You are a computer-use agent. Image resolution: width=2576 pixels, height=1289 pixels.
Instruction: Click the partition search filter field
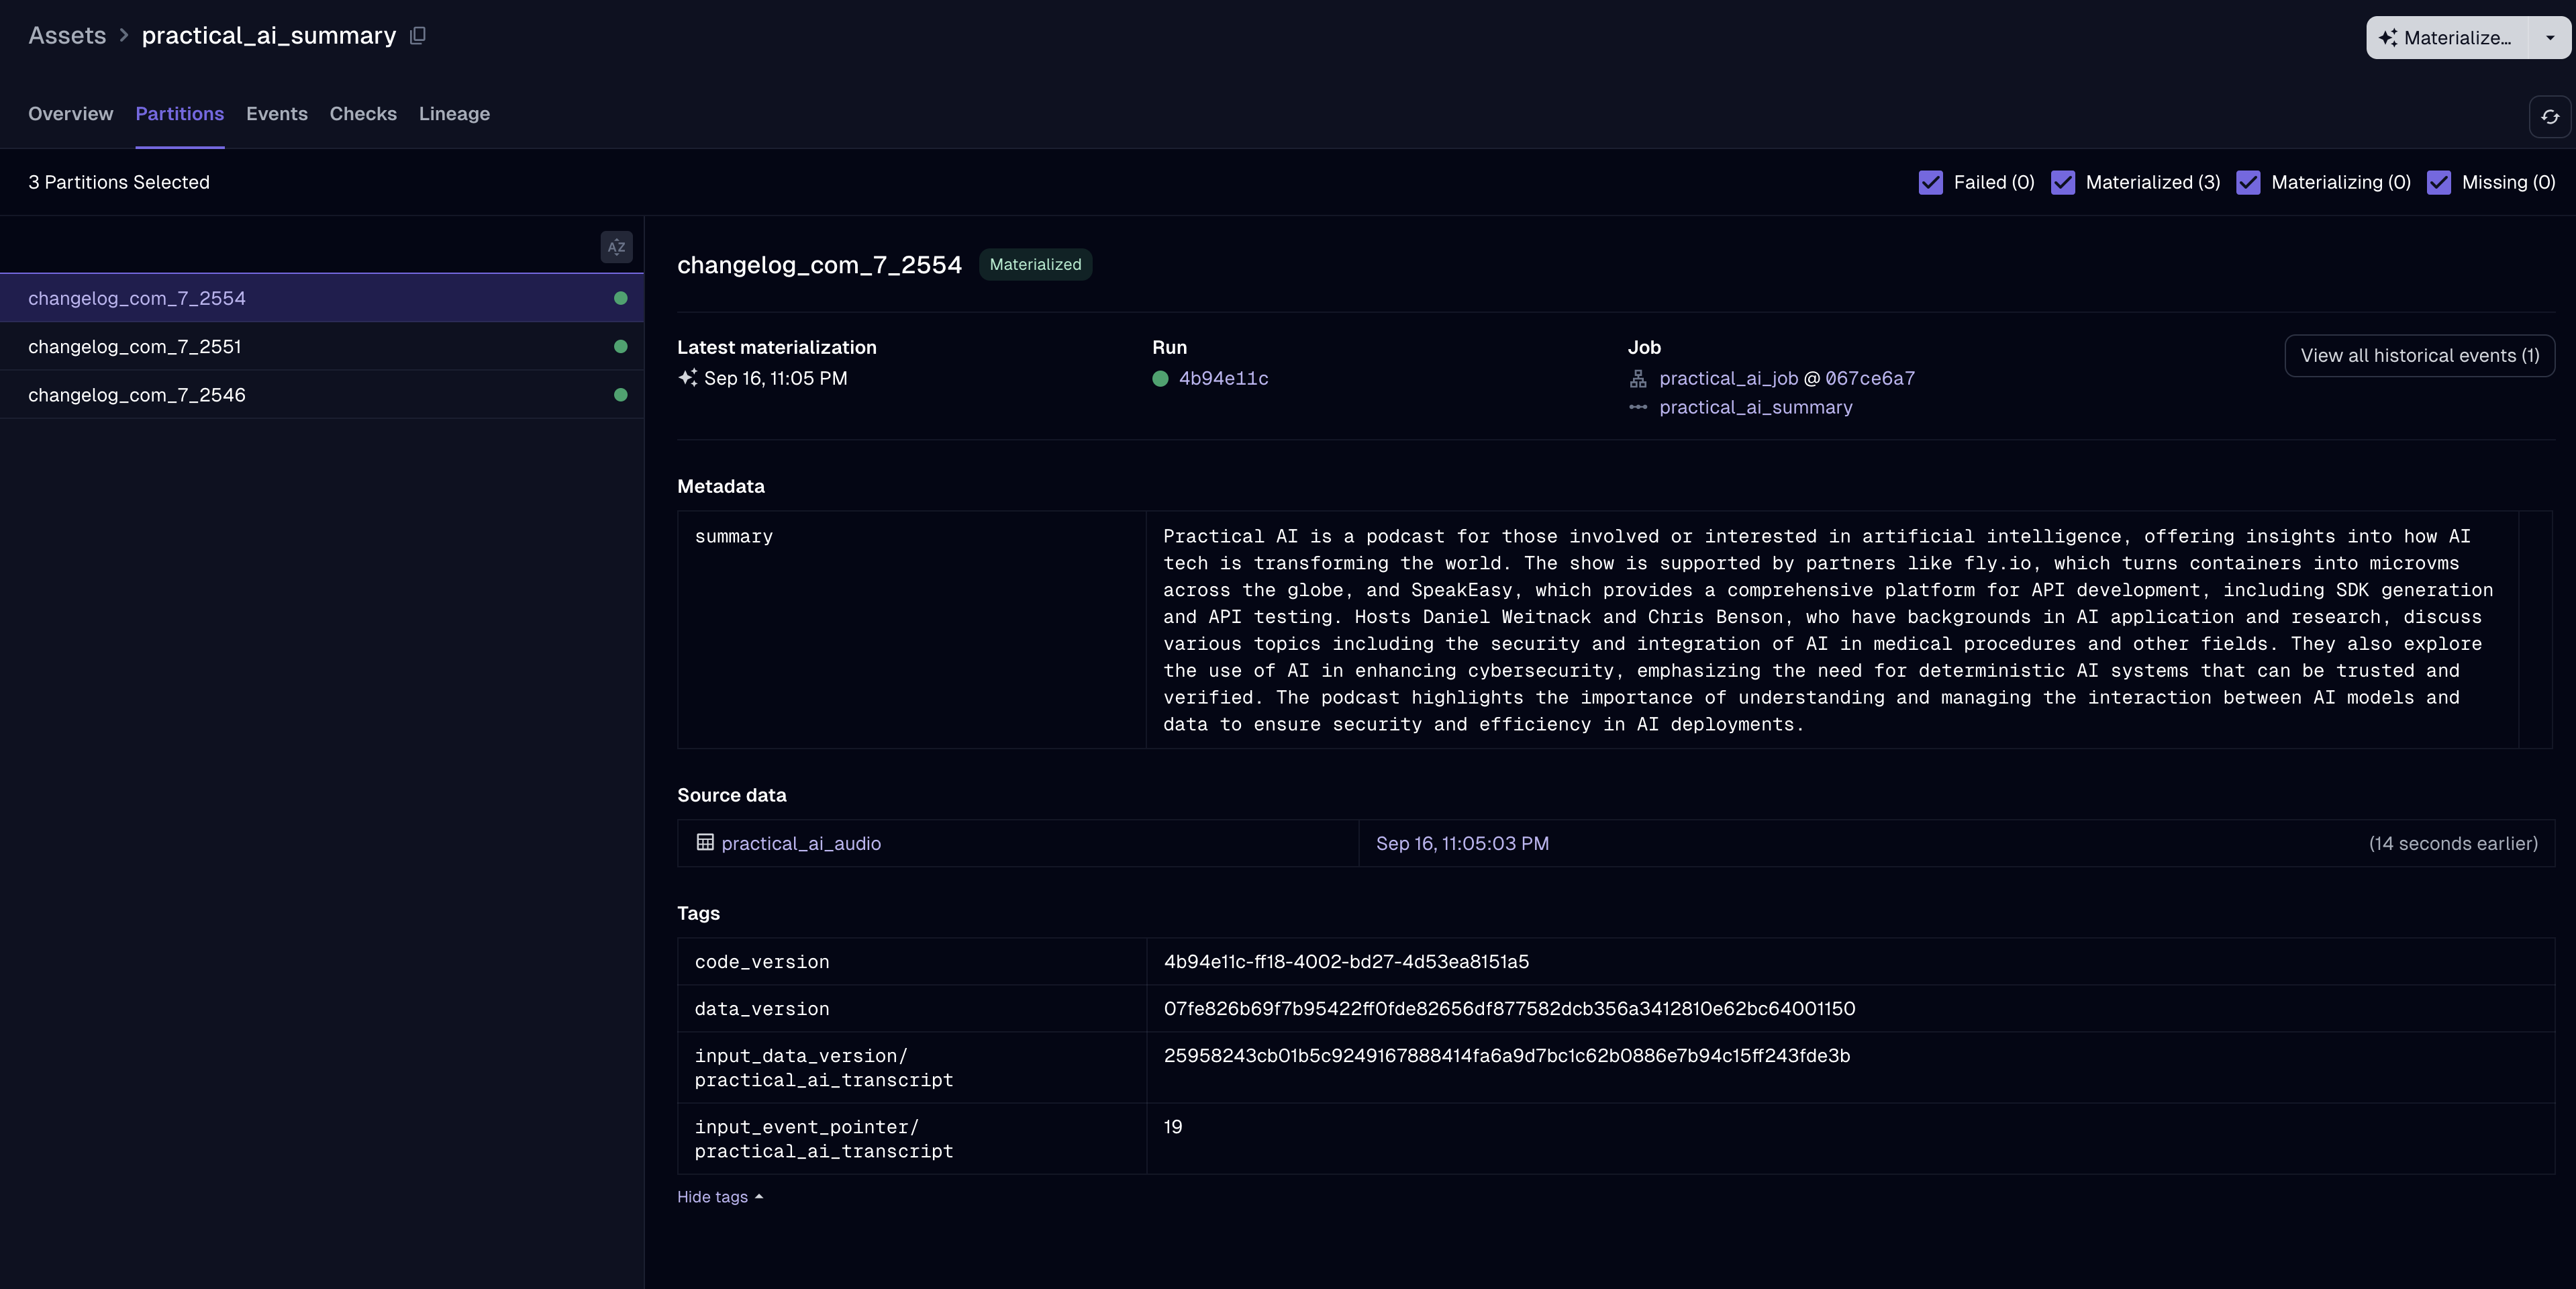tap(300, 247)
